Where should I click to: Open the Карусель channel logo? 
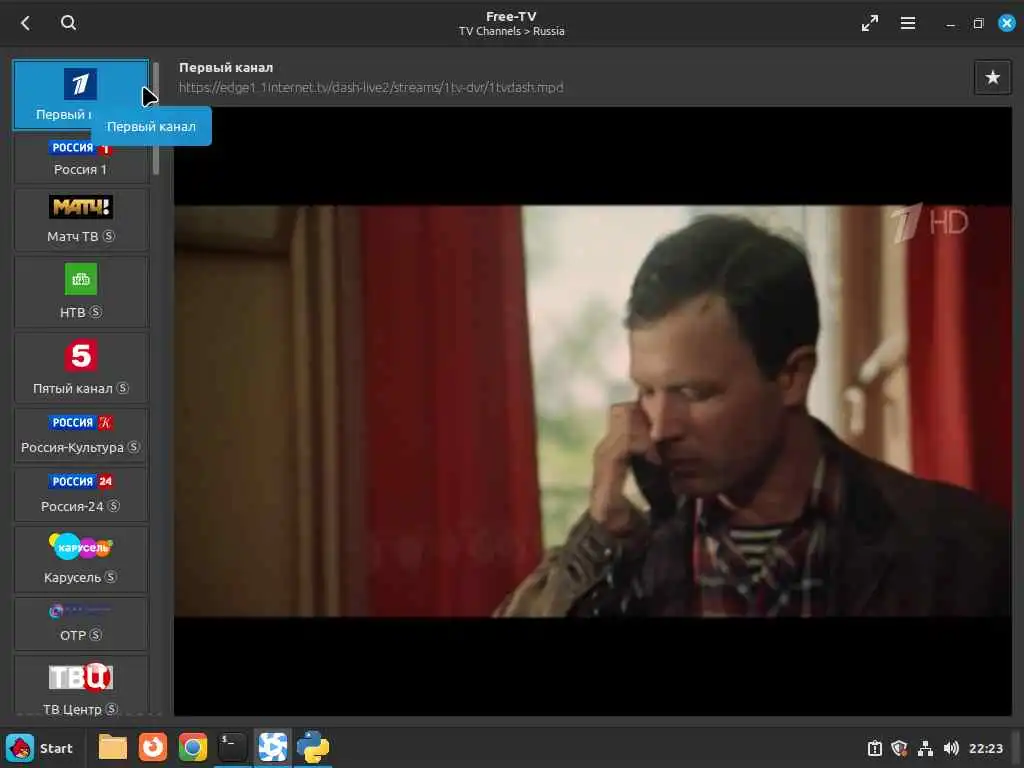pos(81,547)
